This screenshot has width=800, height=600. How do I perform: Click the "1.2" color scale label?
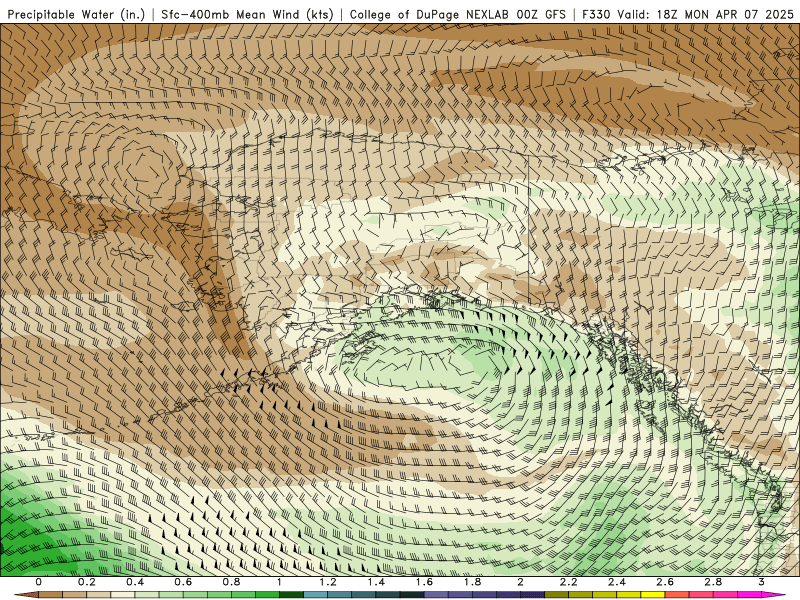click(328, 582)
